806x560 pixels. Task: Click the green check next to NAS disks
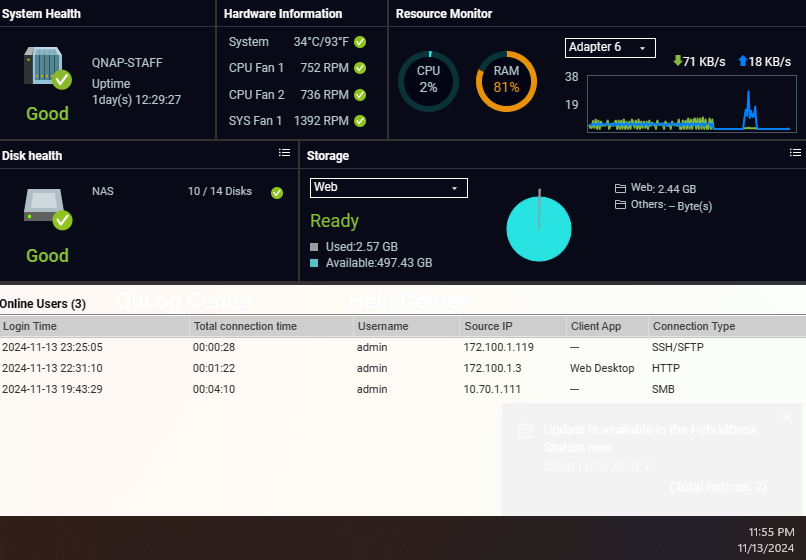point(277,192)
